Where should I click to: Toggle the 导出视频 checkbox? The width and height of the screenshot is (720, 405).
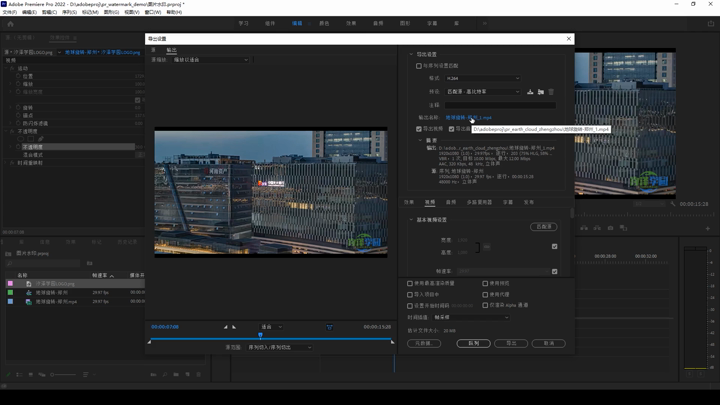(x=419, y=129)
